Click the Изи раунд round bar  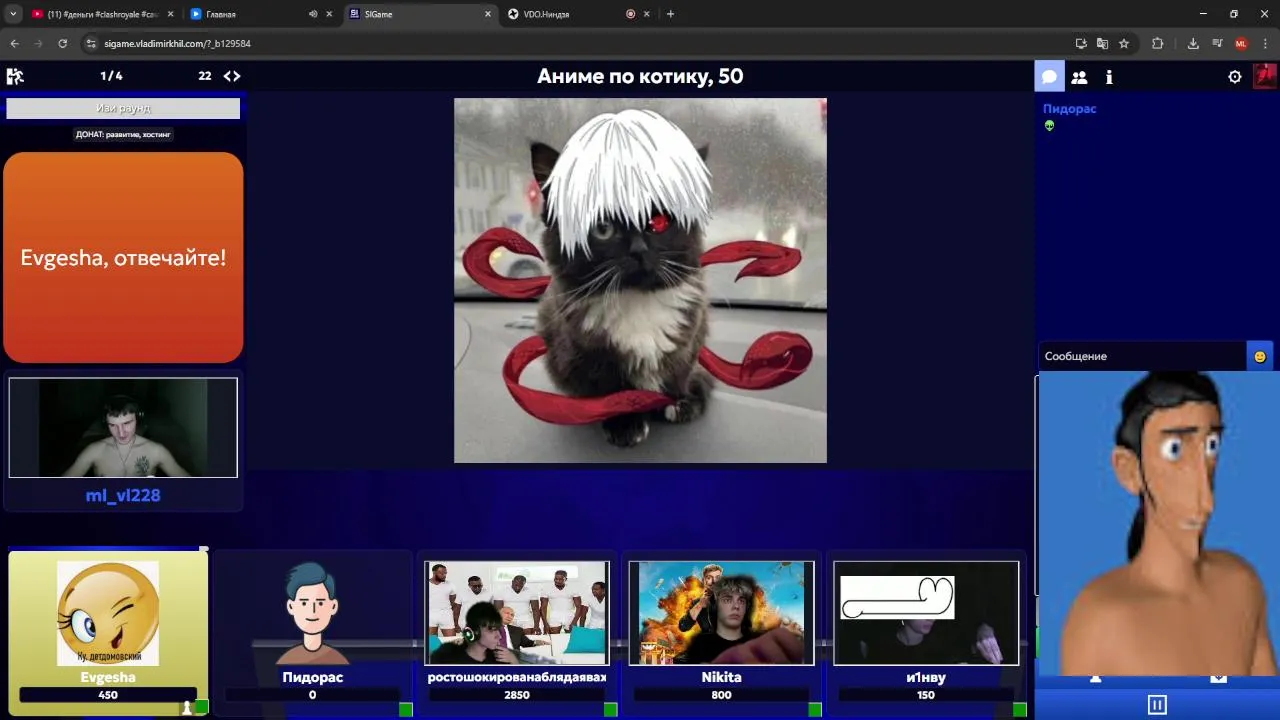tap(123, 108)
